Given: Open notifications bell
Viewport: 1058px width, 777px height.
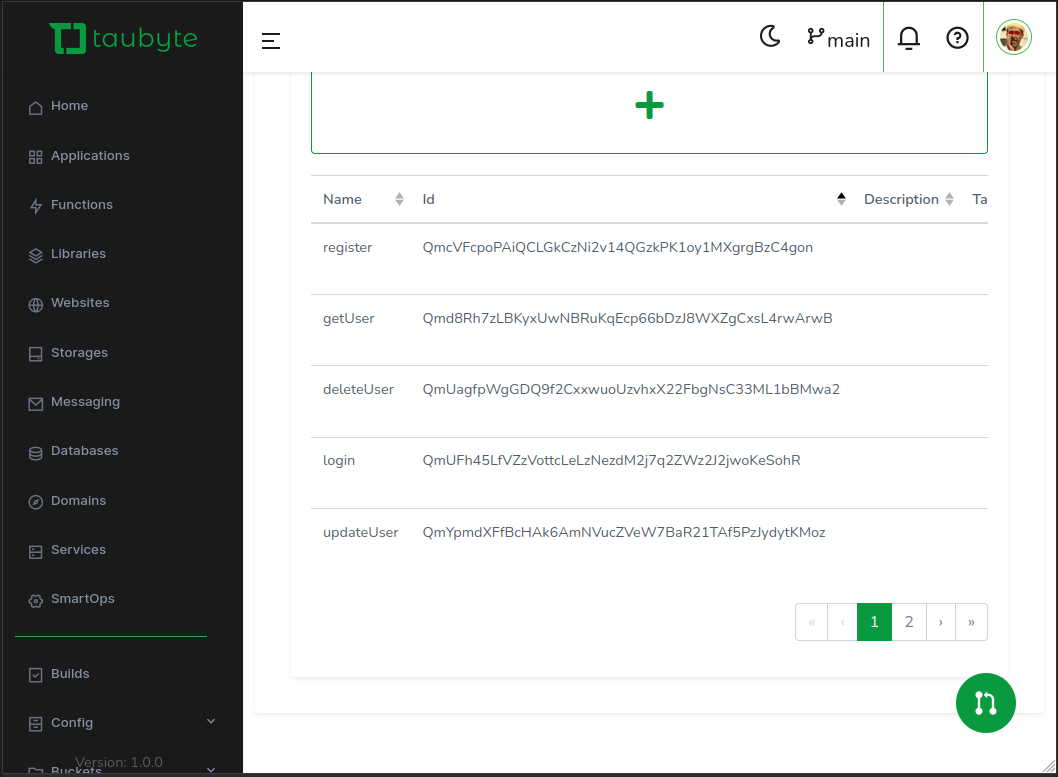Looking at the screenshot, I should pos(908,38).
